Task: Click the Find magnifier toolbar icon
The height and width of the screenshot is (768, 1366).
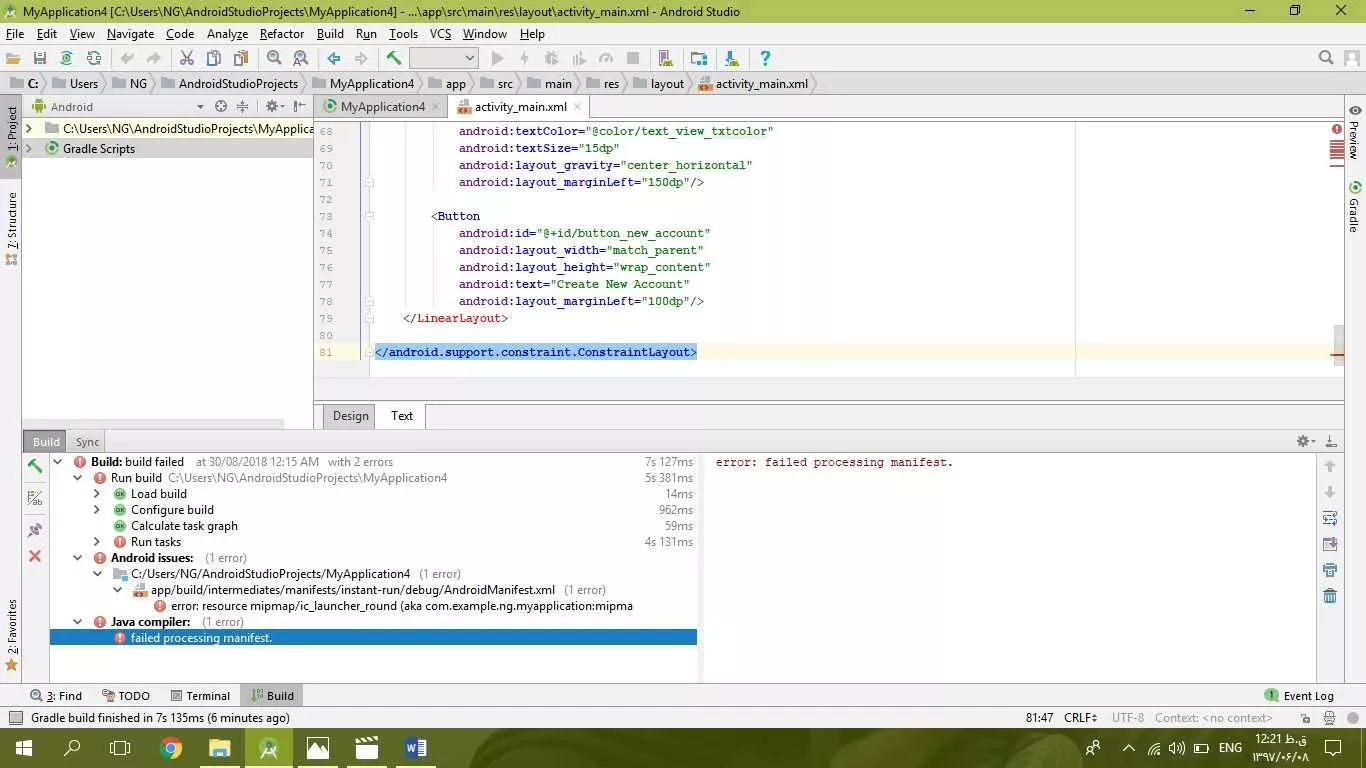Action: coord(274,59)
